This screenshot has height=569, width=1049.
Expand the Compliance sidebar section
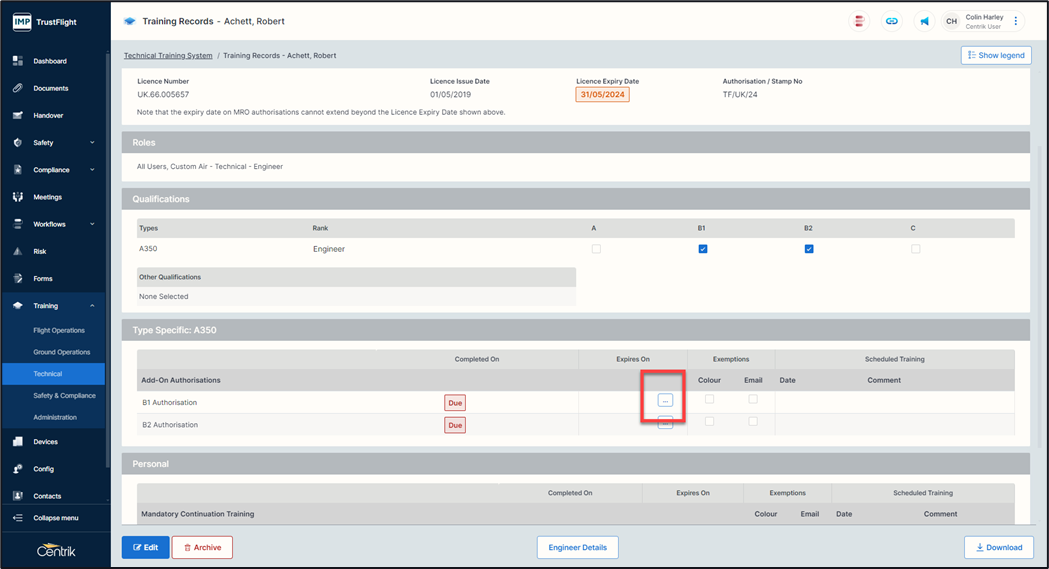[92, 170]
